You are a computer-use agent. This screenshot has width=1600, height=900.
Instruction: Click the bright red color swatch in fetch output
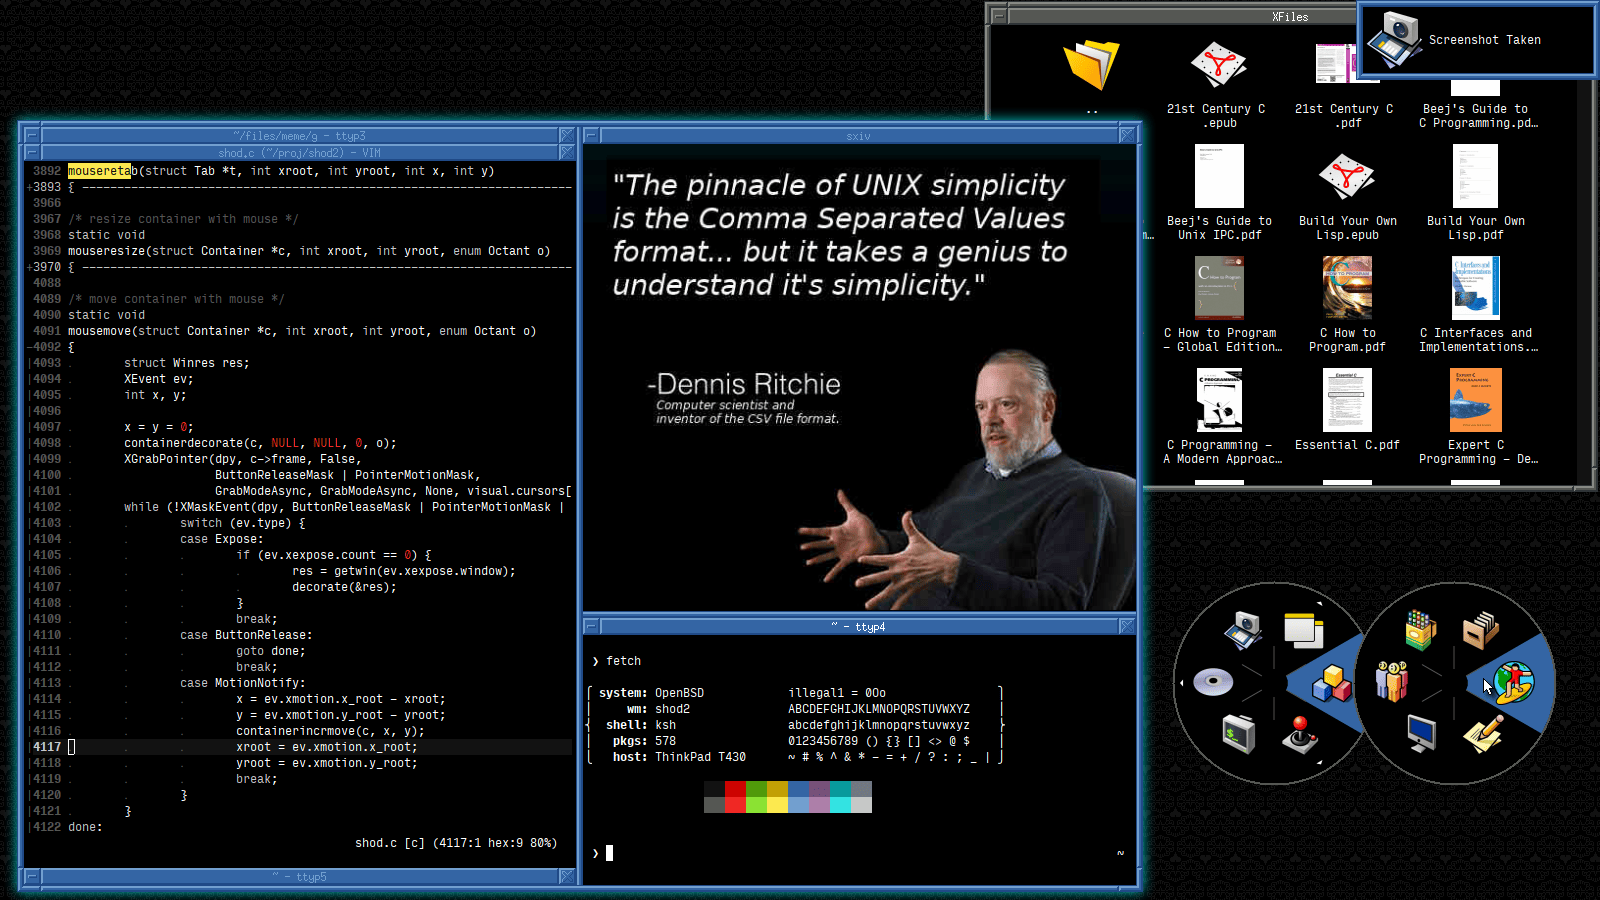click(x=735, y=804)
